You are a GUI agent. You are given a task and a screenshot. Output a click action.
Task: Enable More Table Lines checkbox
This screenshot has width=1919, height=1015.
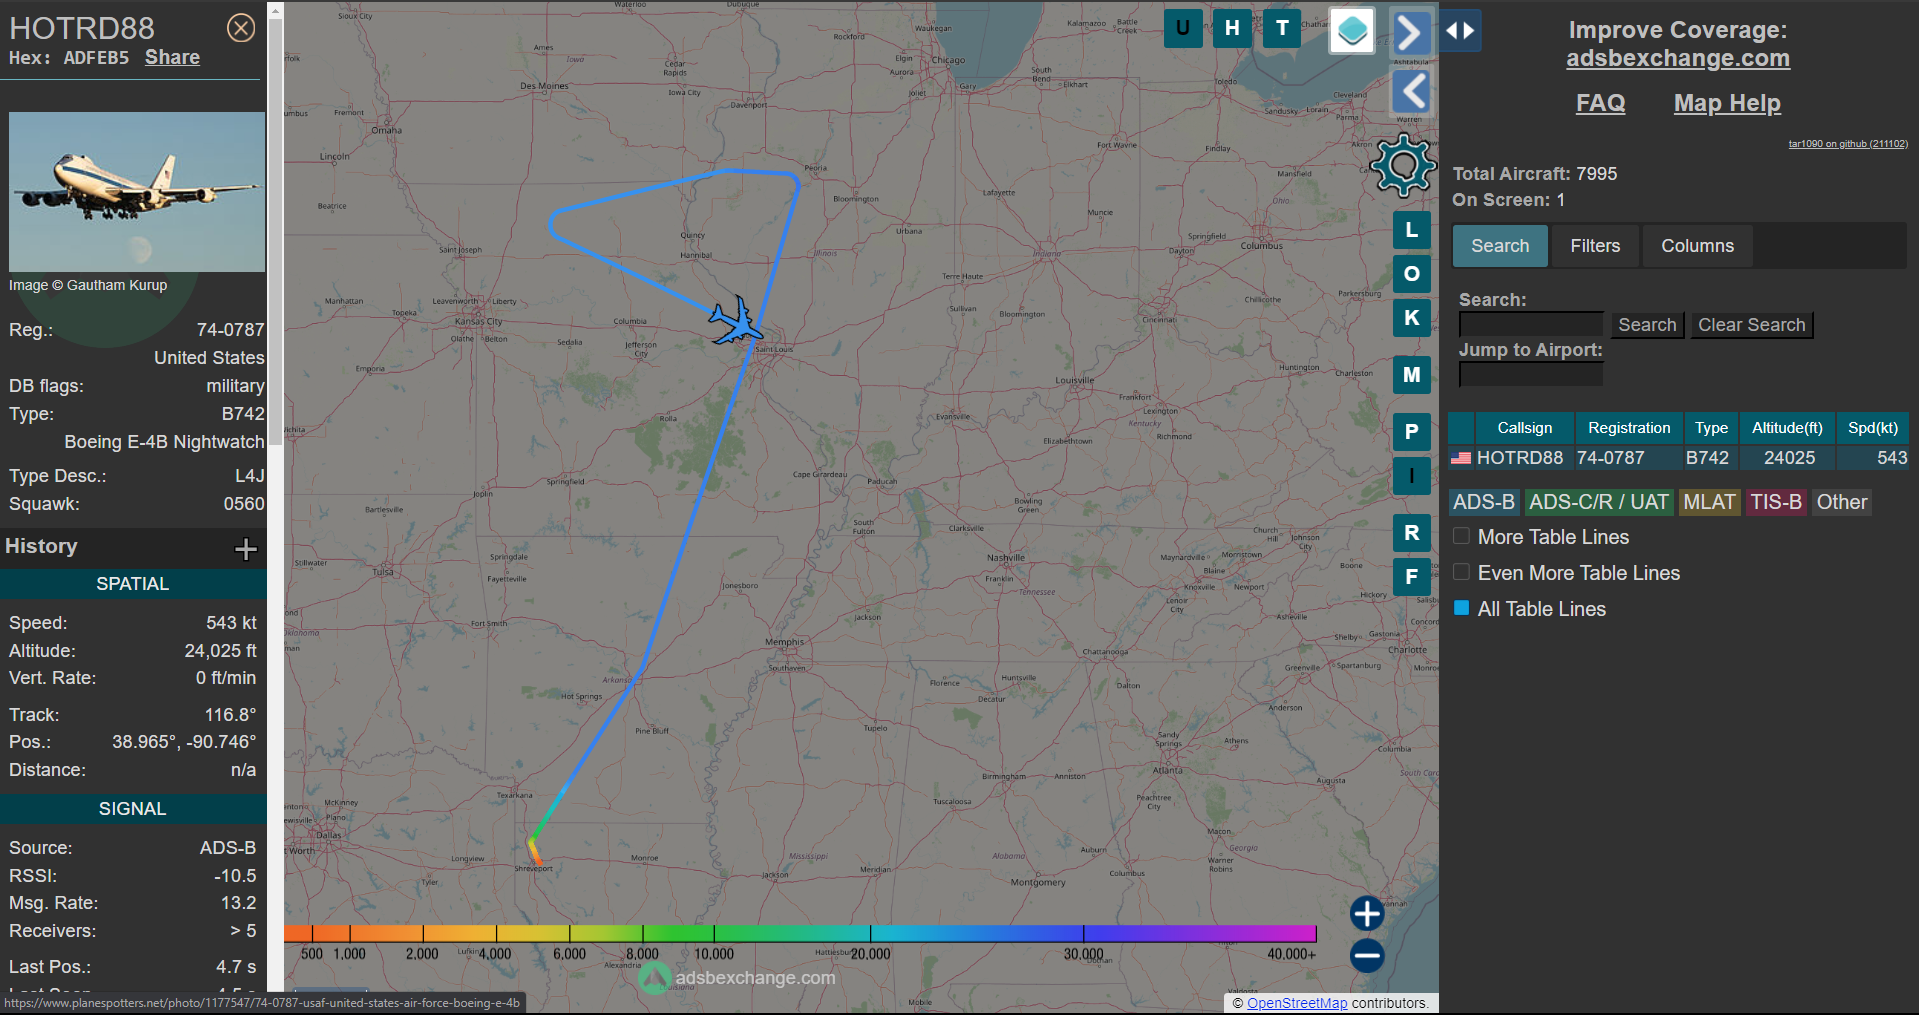pyautogui.click(x=1461, y=536)
